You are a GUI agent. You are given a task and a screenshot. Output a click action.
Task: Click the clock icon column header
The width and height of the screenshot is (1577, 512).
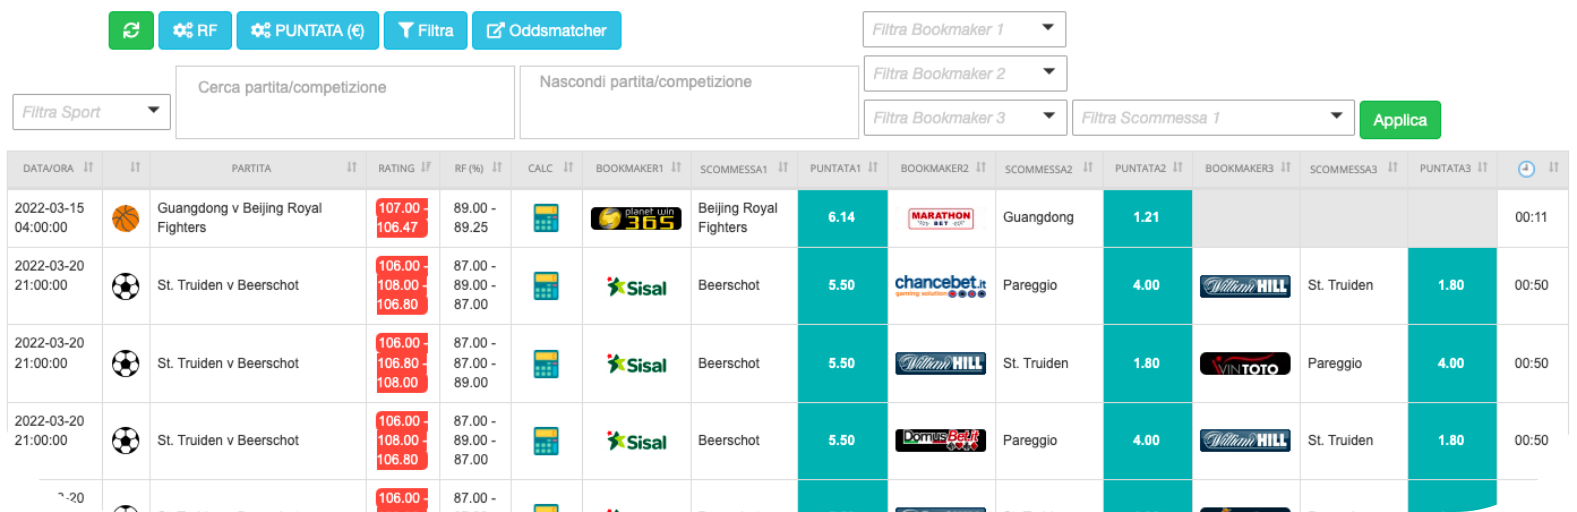click(x=1526, y=169)
